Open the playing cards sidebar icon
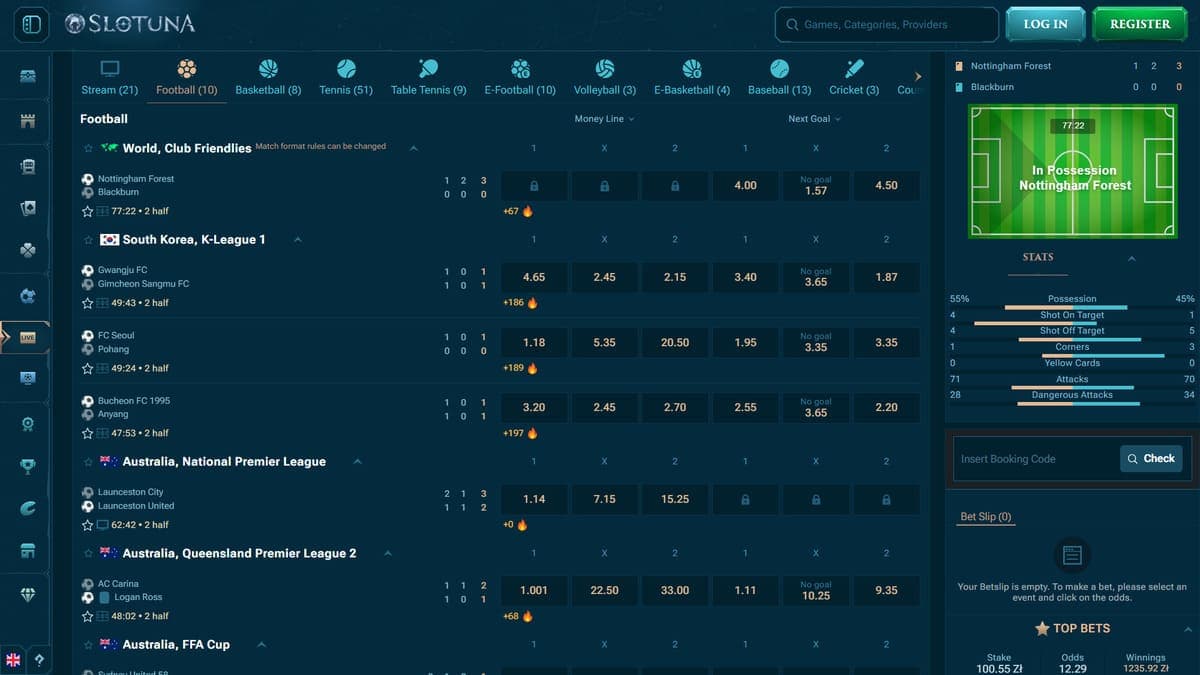 (x=28, y=208)
